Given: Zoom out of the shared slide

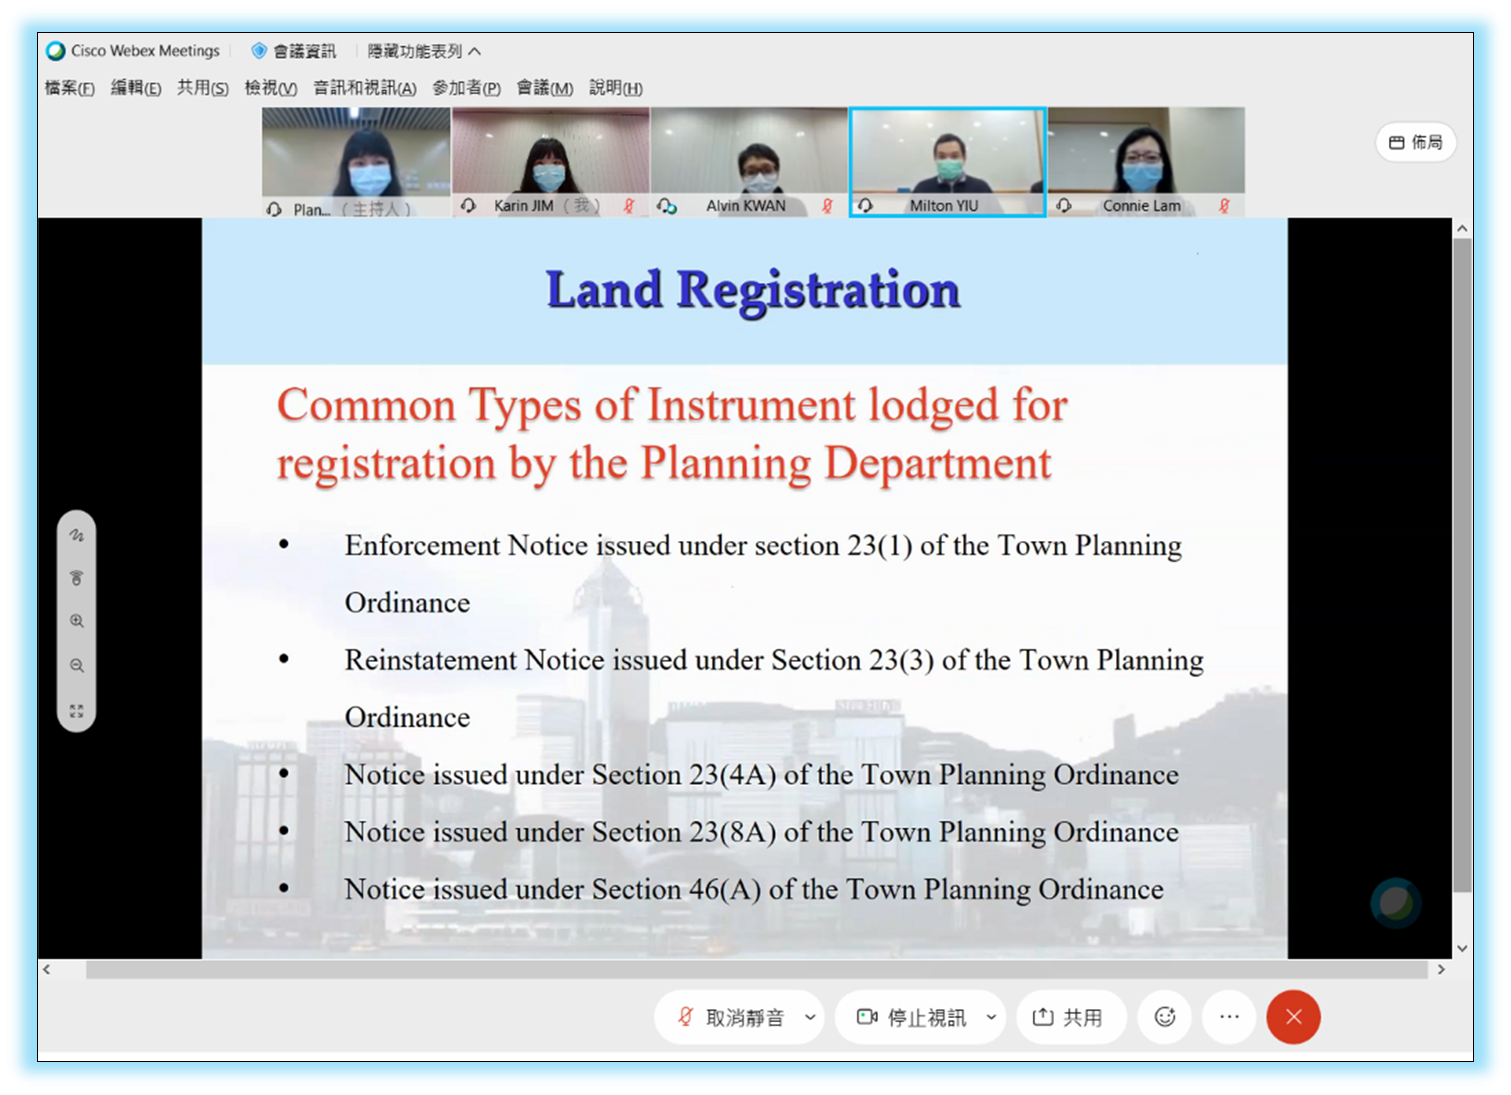Looking at the screenshot, I should (x=77, y=665).
